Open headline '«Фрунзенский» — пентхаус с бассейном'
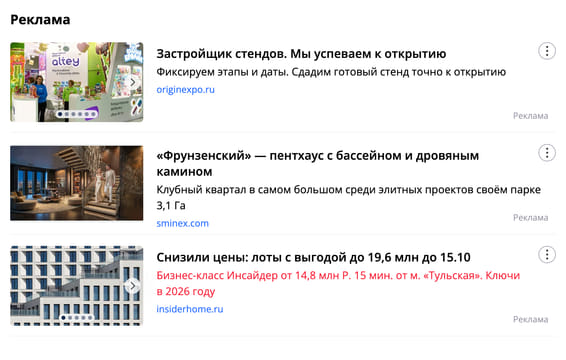This screenshot has height=360, width=566. 318,163
